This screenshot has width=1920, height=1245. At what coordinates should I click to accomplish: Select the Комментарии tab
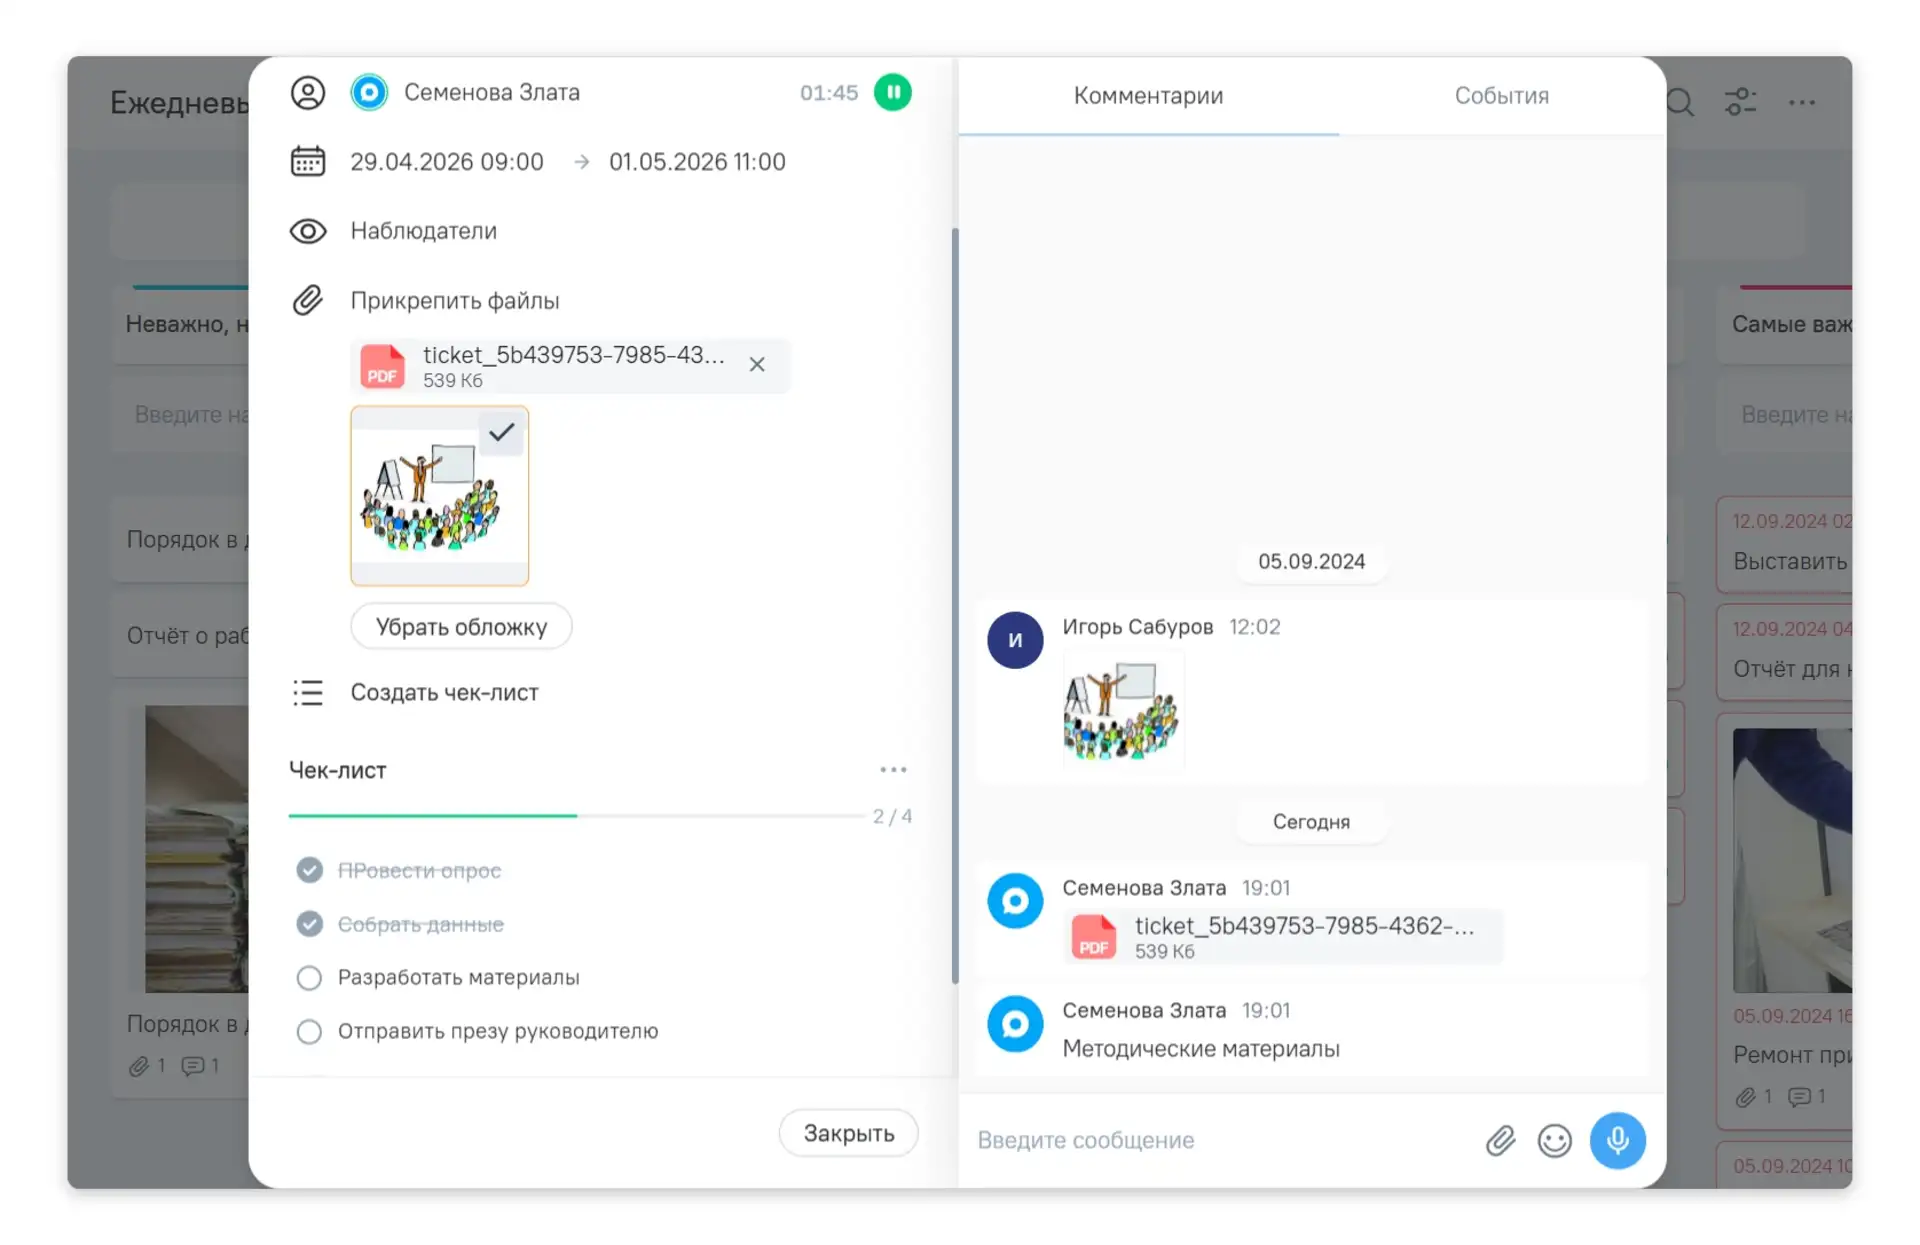point(1148,96)
